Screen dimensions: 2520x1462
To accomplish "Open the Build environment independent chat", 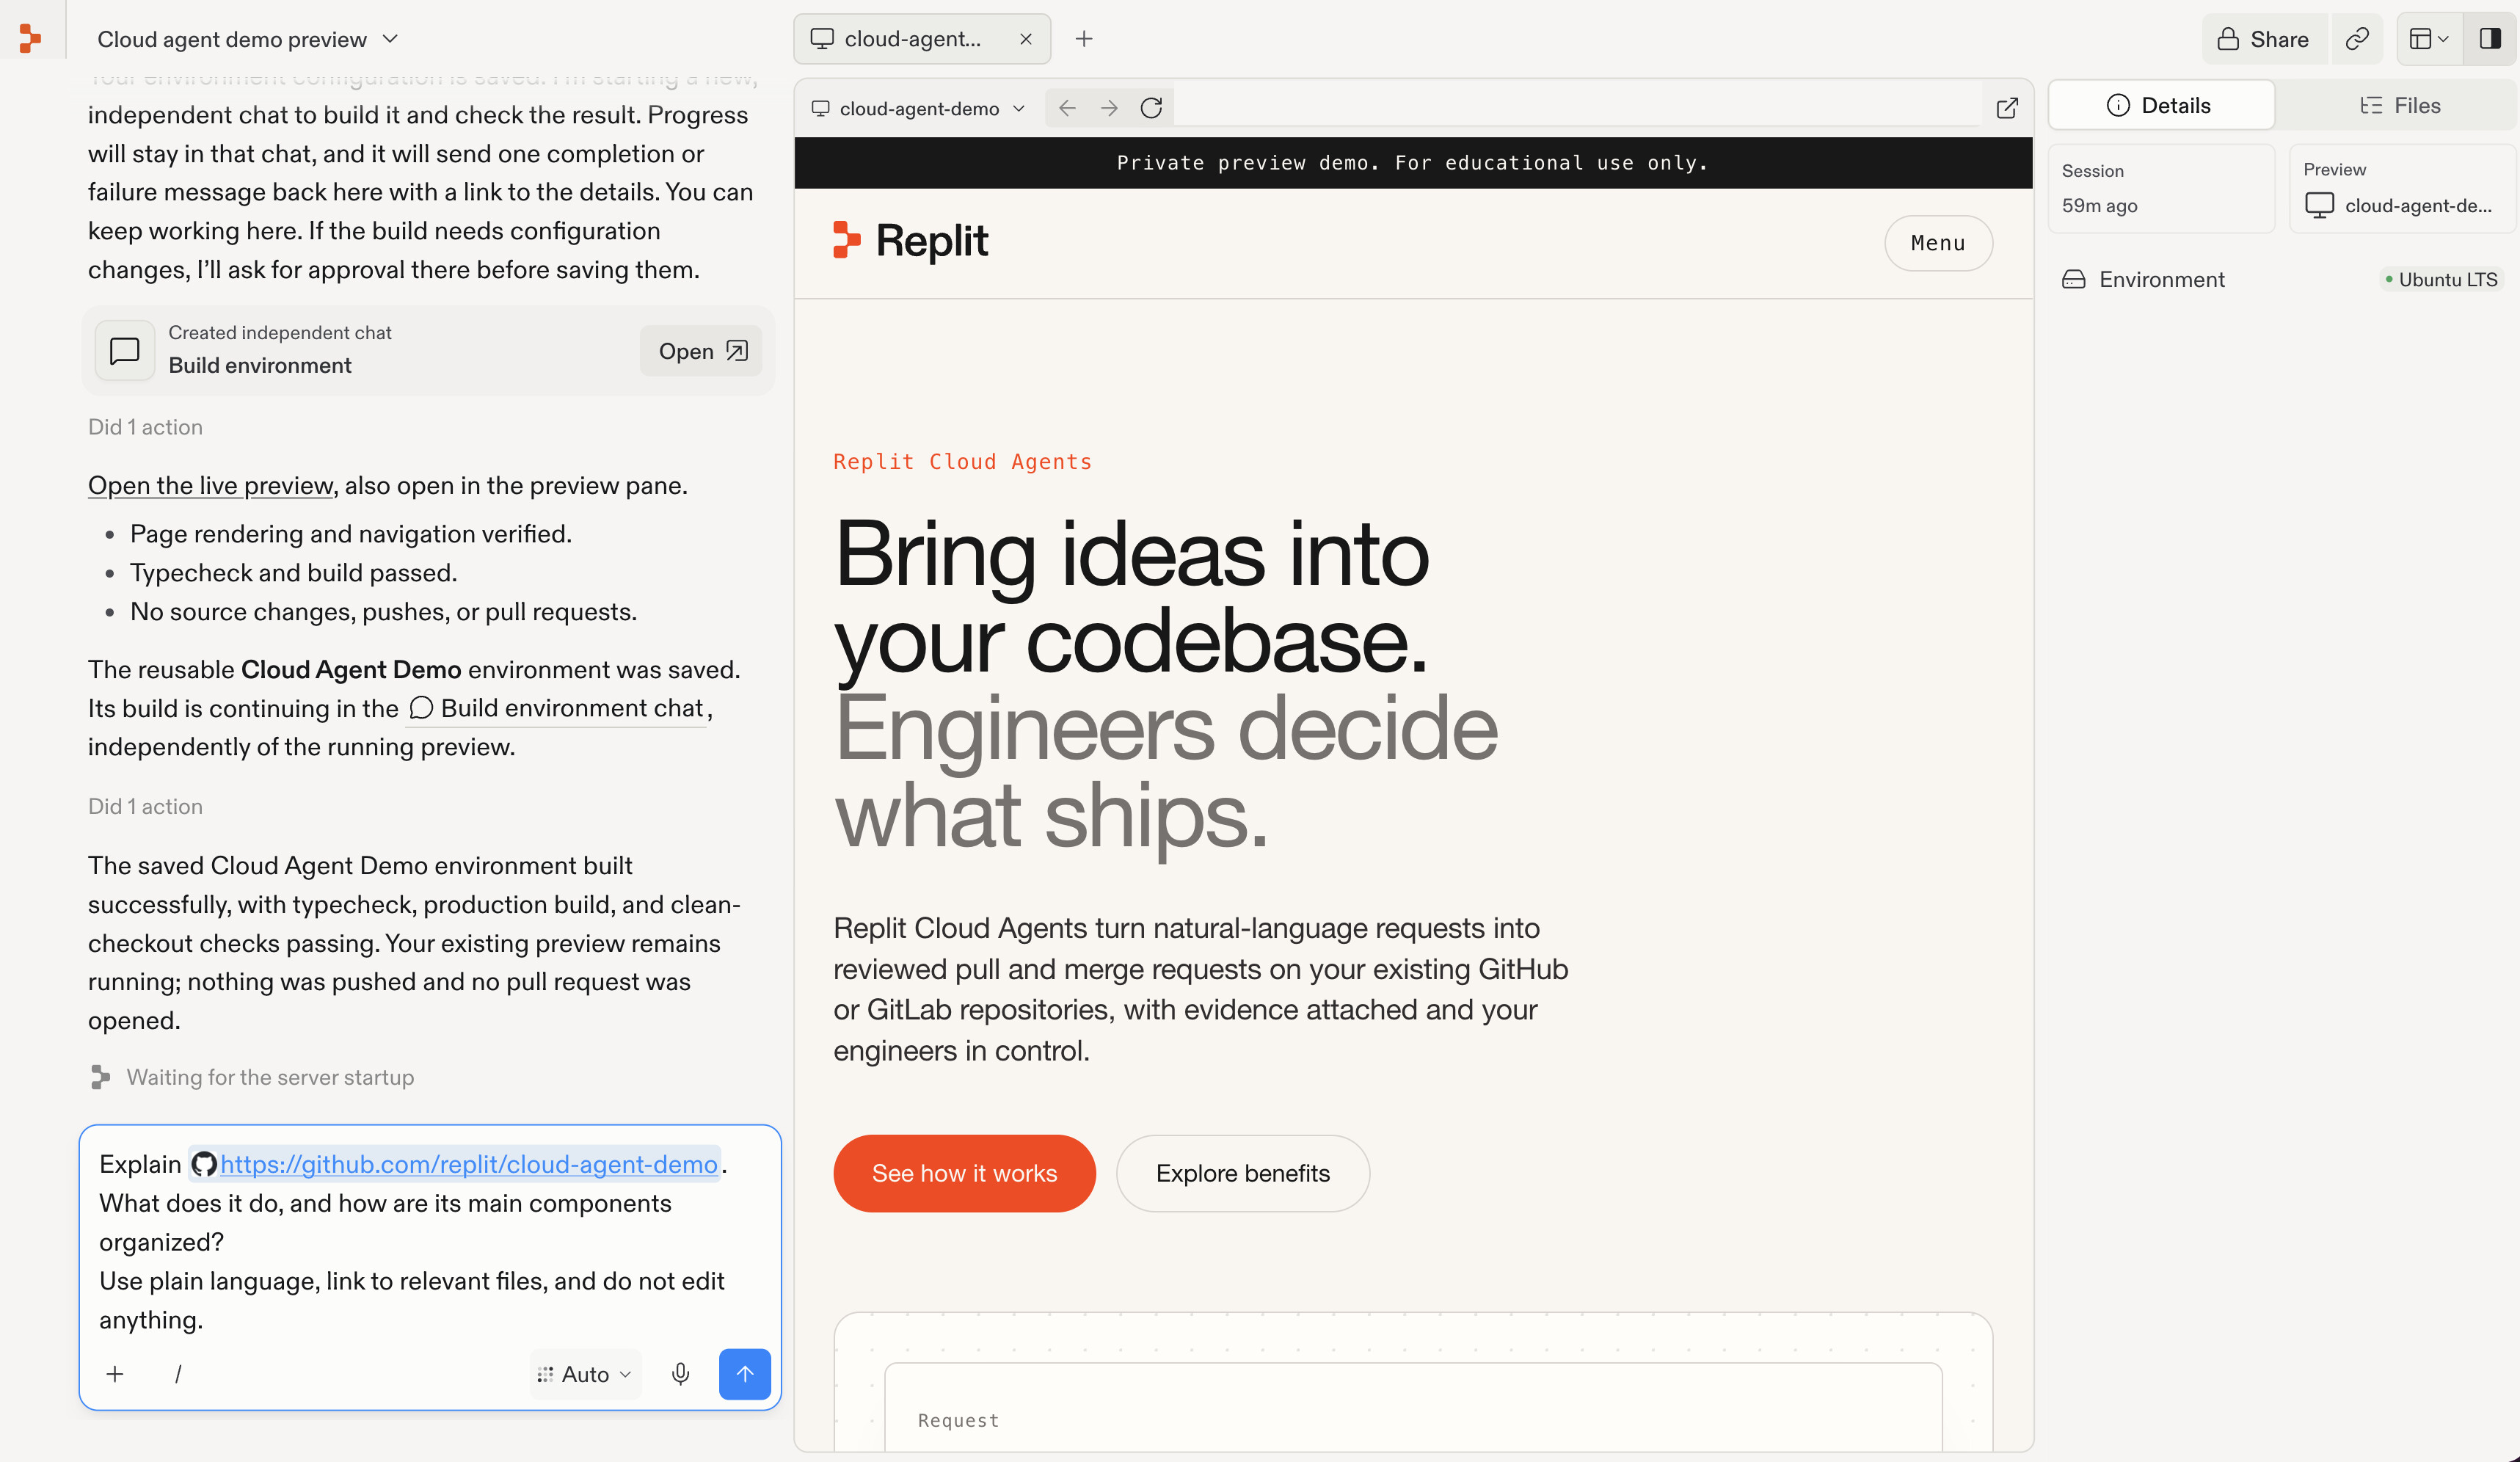I will (701, 351).
